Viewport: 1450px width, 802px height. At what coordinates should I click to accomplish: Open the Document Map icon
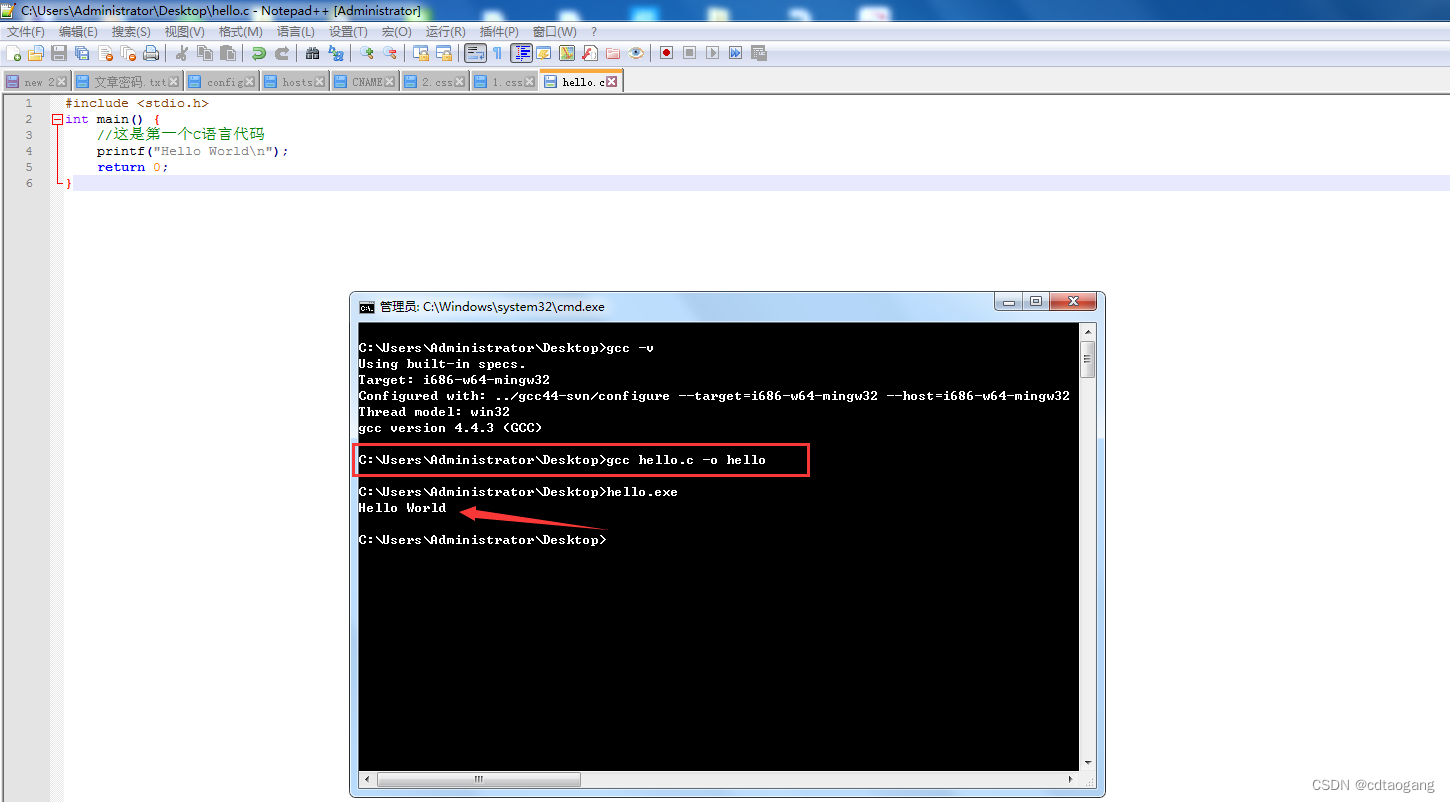click(x=567, y=53)
